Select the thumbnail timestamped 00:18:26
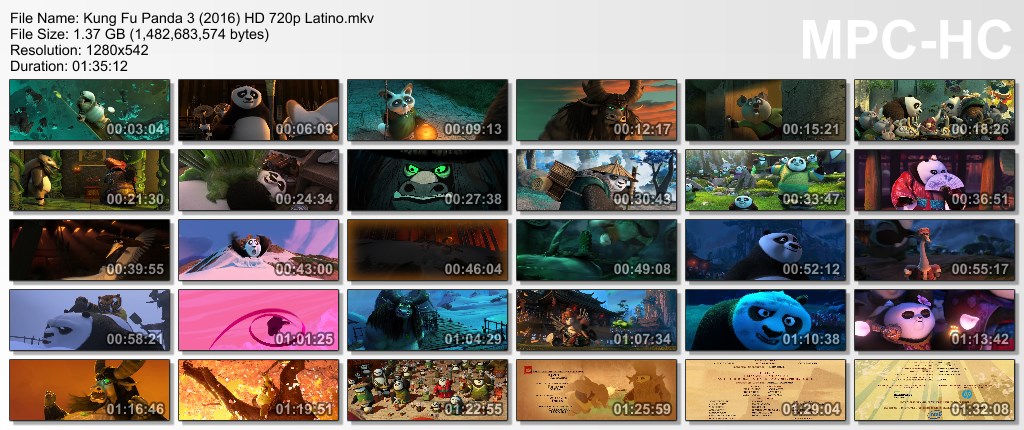 pyautogui.click(x=935, y=110)
